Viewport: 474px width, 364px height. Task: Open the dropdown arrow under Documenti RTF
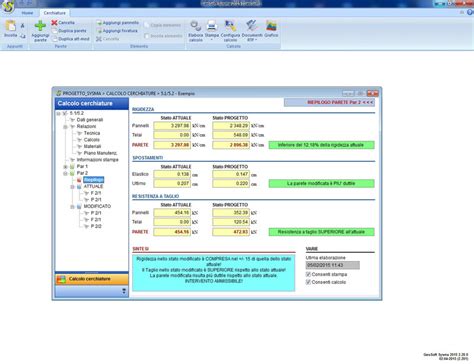click(256, 40)
